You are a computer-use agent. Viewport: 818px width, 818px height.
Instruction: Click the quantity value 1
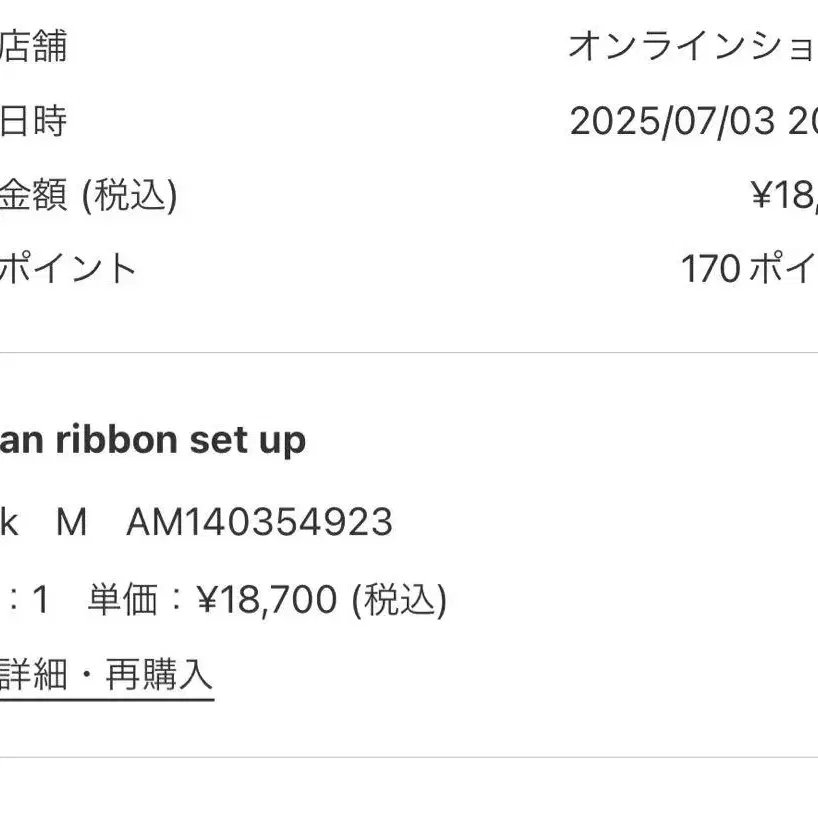pyautogui.click(x=41, y=600)
